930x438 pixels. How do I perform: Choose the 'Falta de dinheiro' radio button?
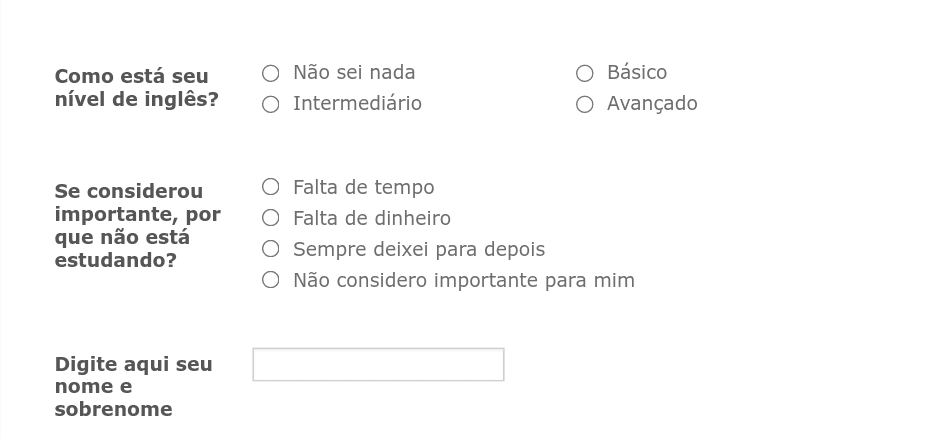pos(270,218)
